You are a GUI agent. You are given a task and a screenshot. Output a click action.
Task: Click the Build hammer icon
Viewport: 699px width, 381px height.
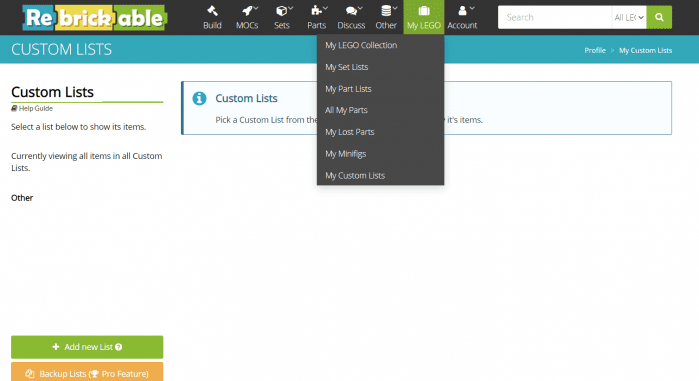212,11
